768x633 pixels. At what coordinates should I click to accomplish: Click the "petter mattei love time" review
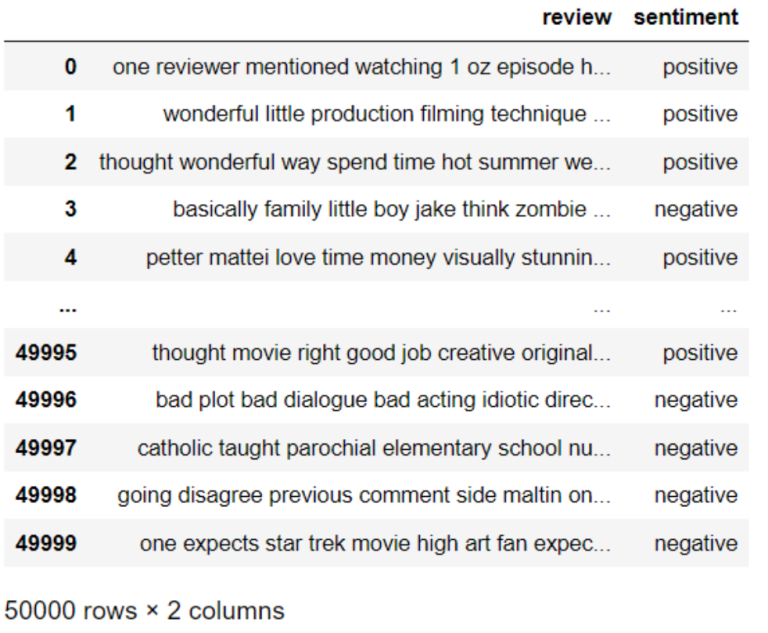pos(378,258)
